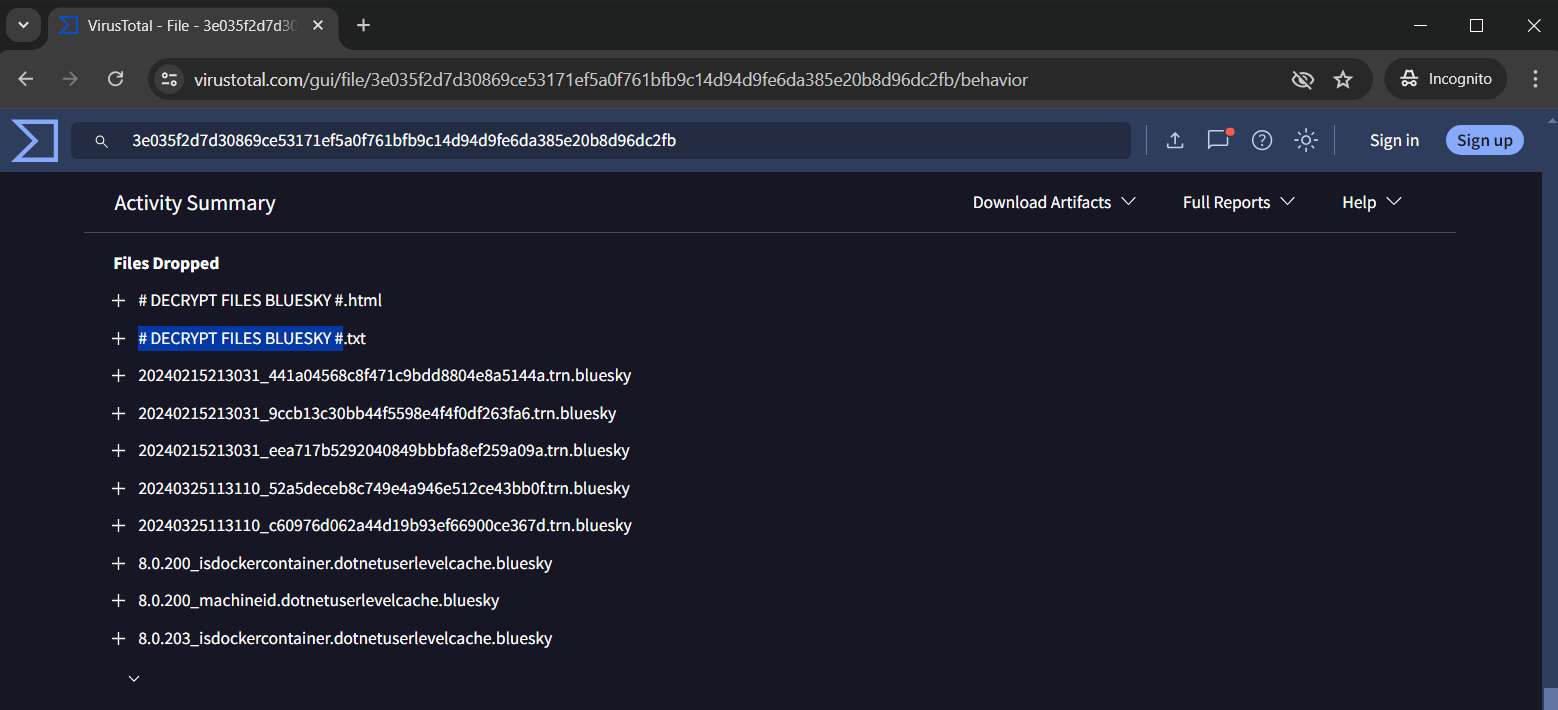Toggle the light theme sun icon
The height and width of the screenshot is (710, 1558).
click(x=1305, y=141)
